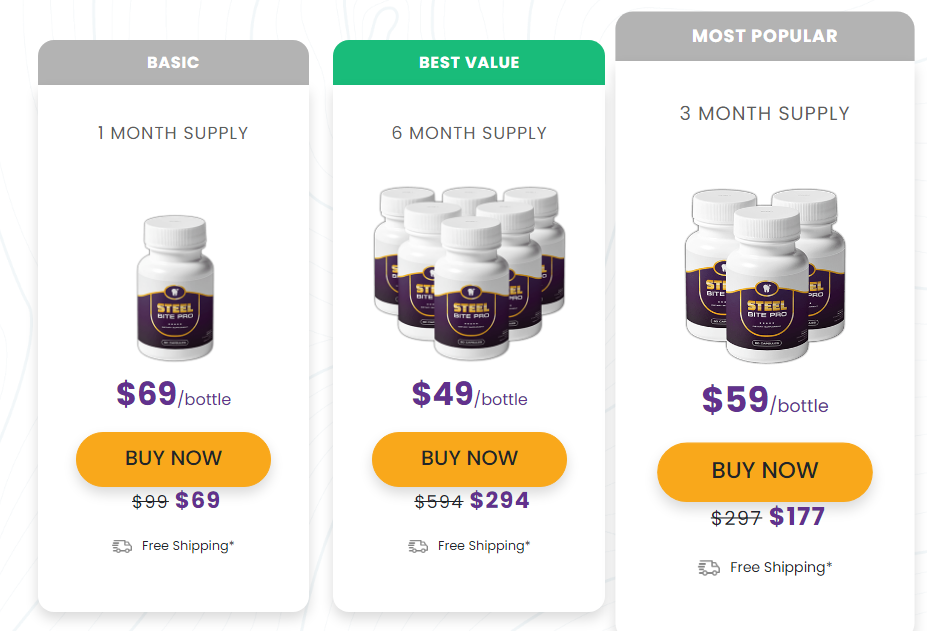Screen dimensions: 927x631
Task: Click BUY NOW for 6 month supply
Action: (x=469, y=459)
